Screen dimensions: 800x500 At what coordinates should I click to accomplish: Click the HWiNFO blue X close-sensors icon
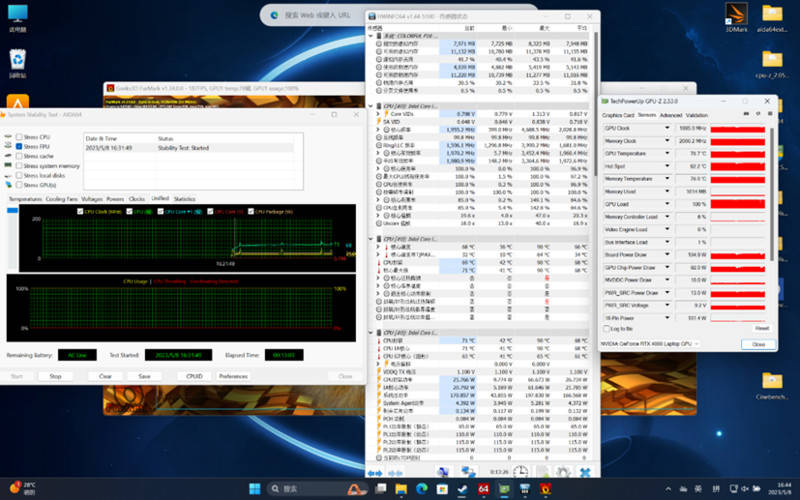tap(586, 471)
